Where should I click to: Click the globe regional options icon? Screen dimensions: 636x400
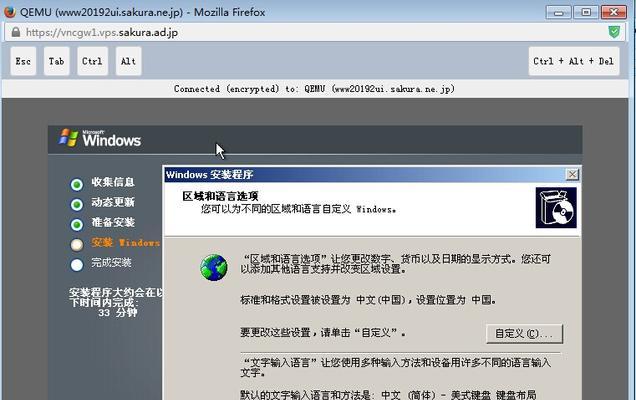(x=214, y=267)
